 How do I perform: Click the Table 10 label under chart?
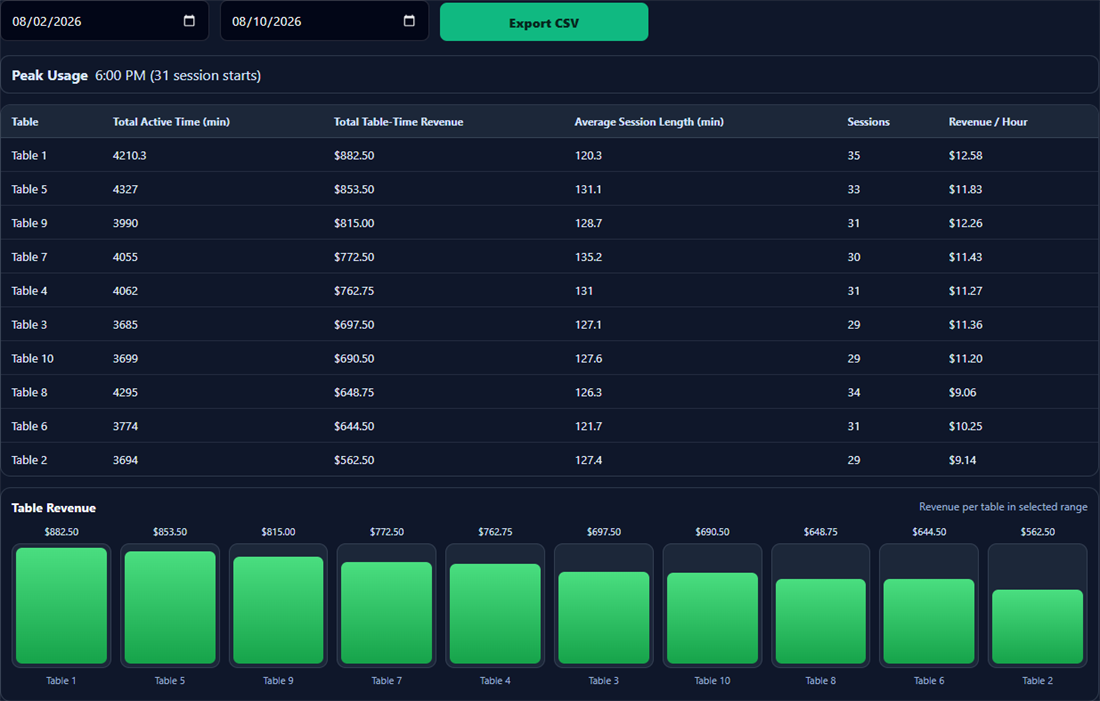[x=712, y=681]
